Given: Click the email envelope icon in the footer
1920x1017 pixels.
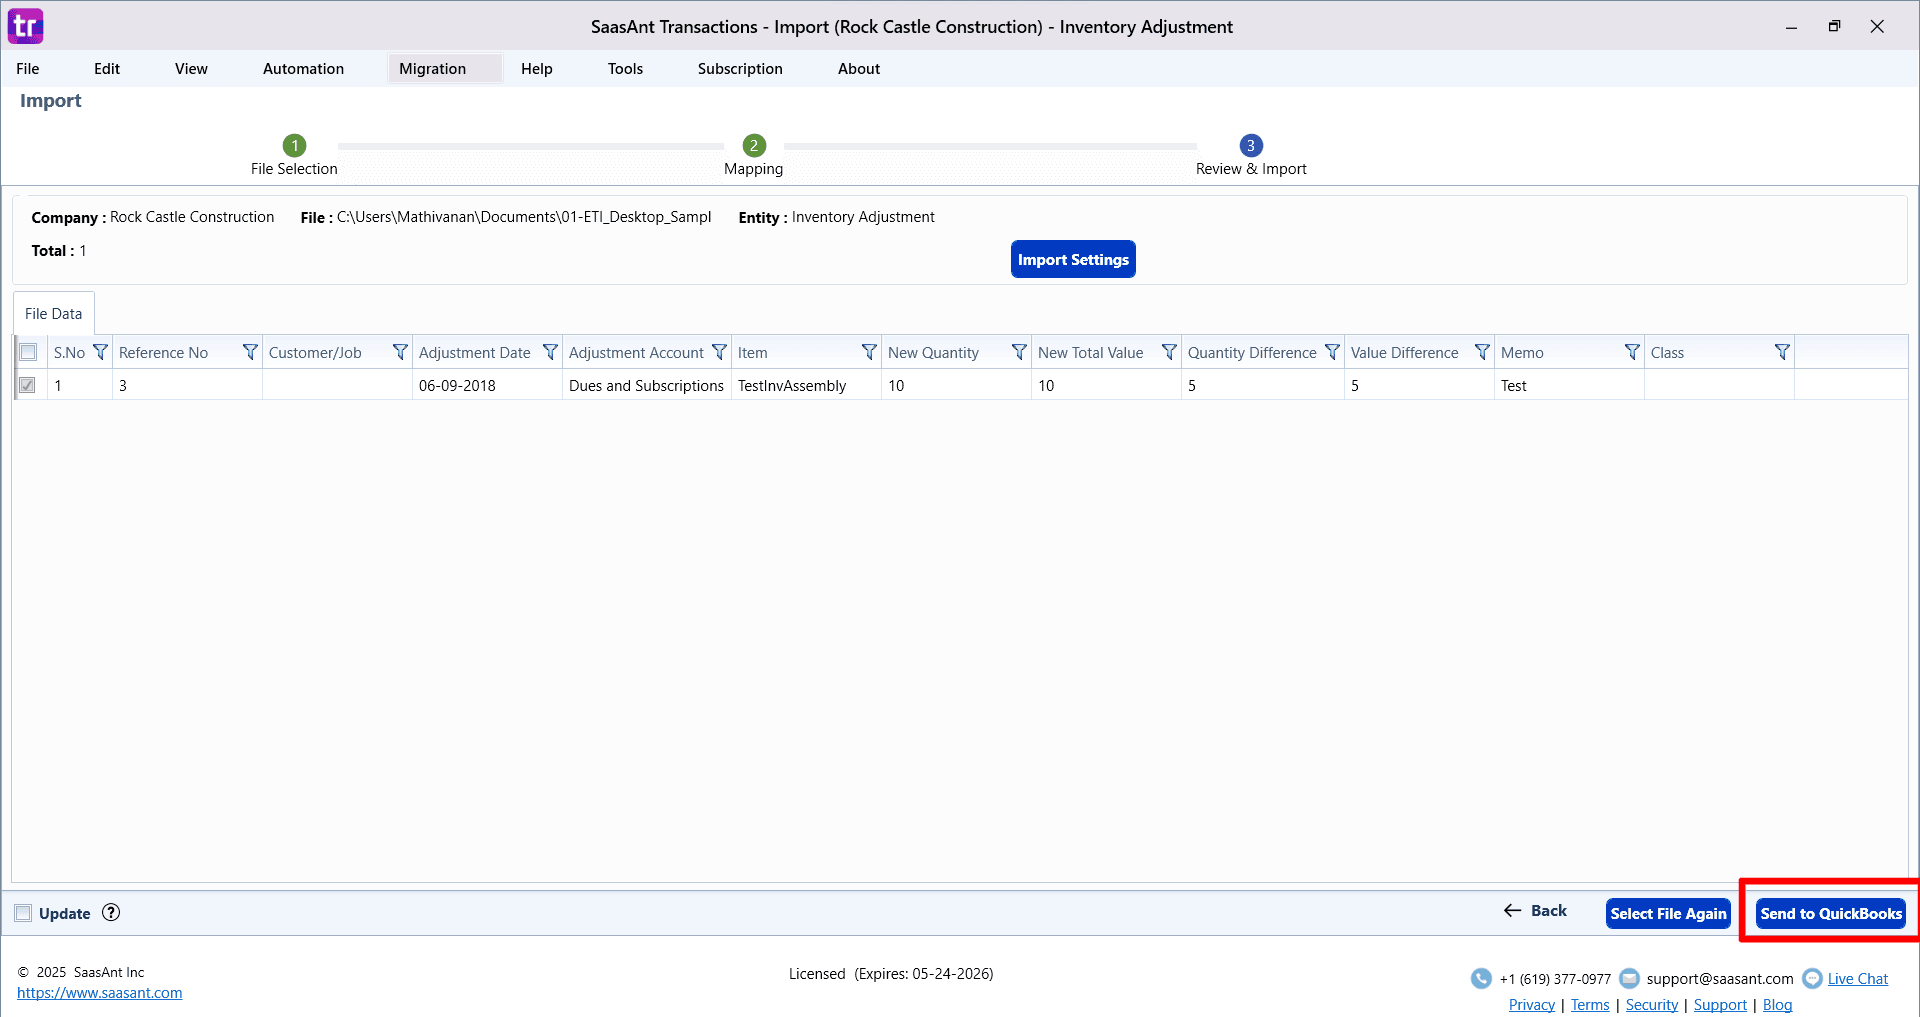Looking at the screenshot, I should coord(1629,978).
